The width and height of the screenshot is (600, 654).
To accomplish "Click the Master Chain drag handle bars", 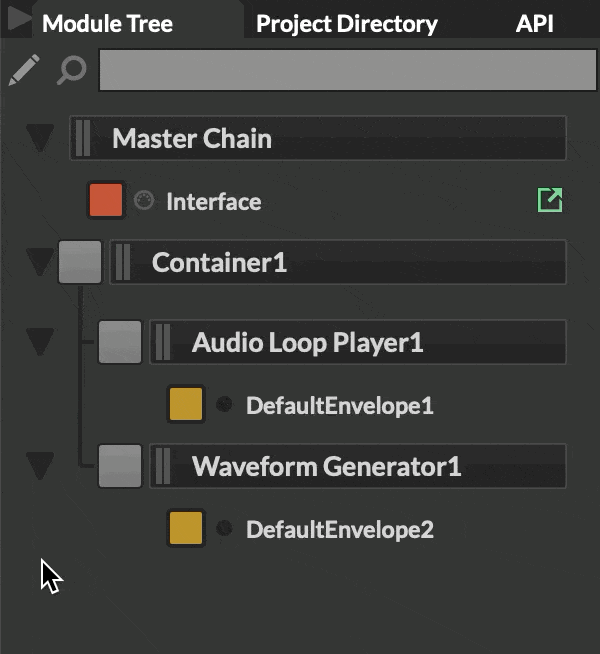I will [x=83, y=138].
